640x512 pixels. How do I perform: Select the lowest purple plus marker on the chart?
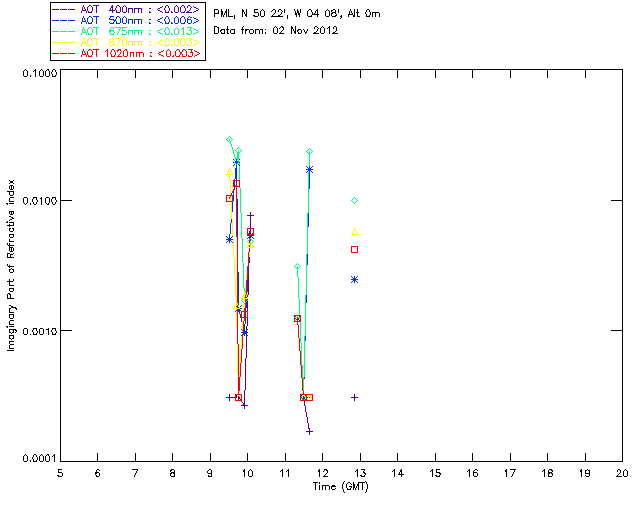click(x=309, y=432)
